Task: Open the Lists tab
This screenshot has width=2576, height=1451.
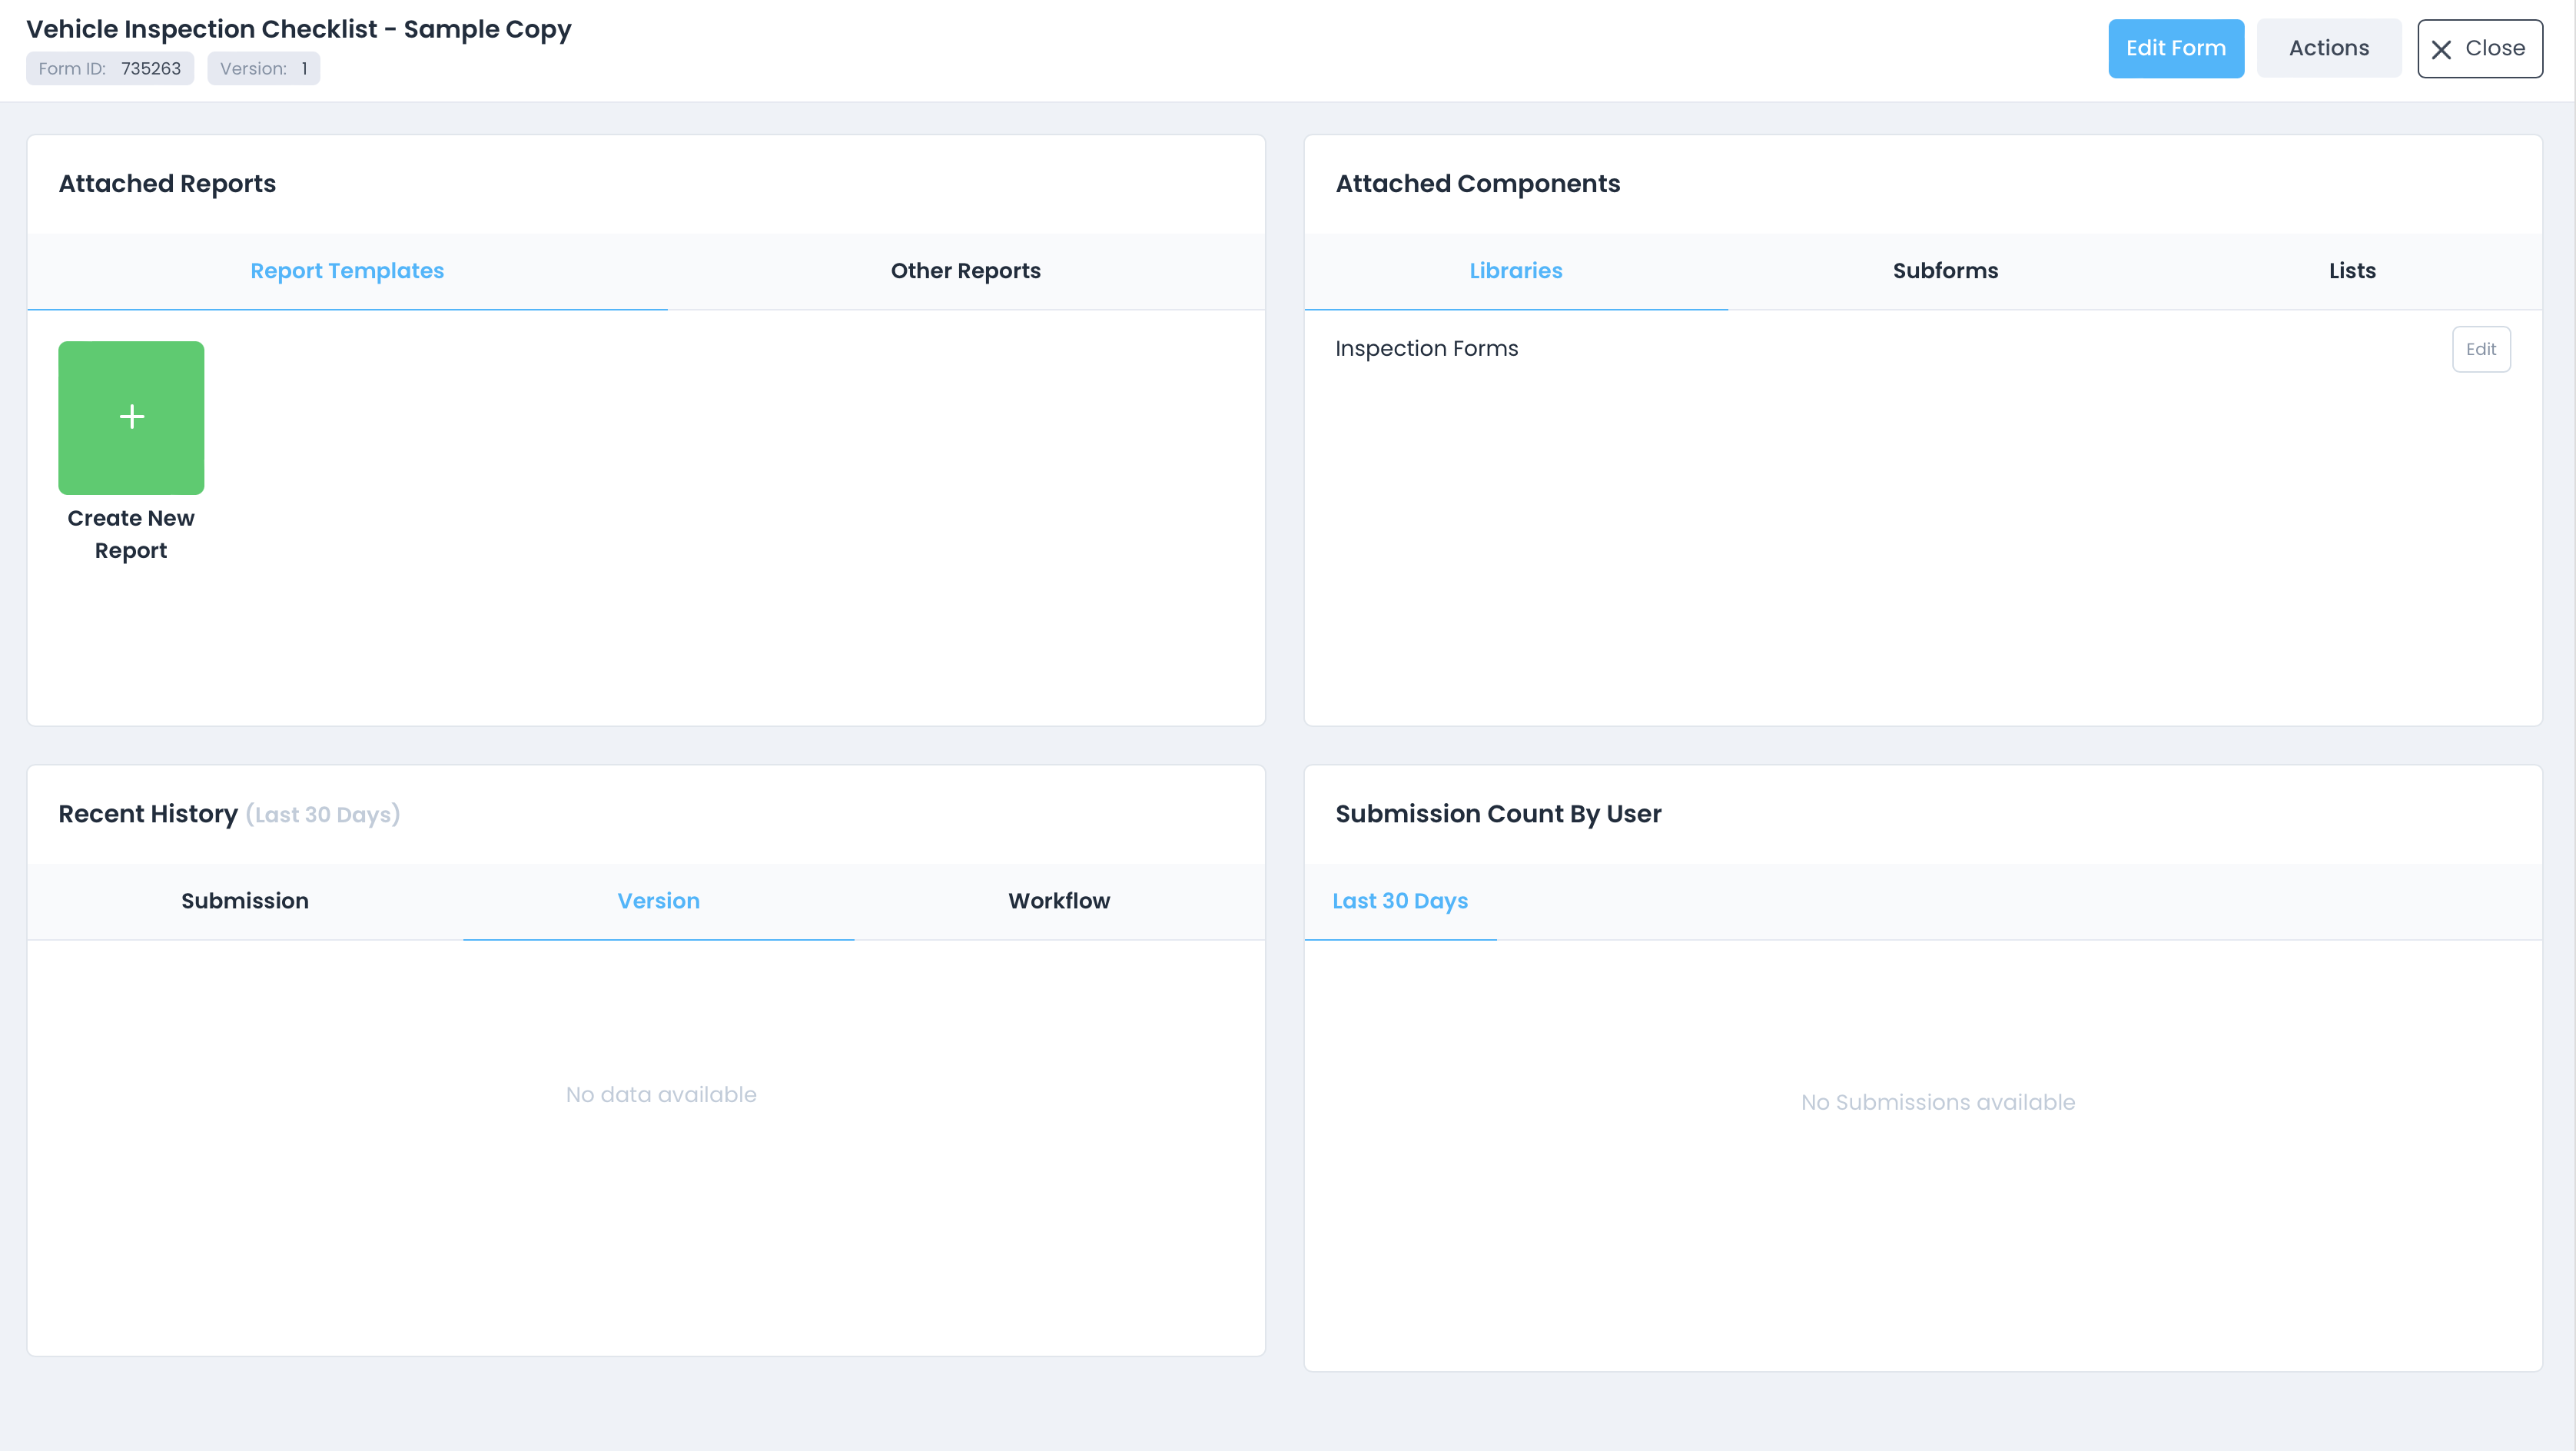Action: [x=2351, y=271]
